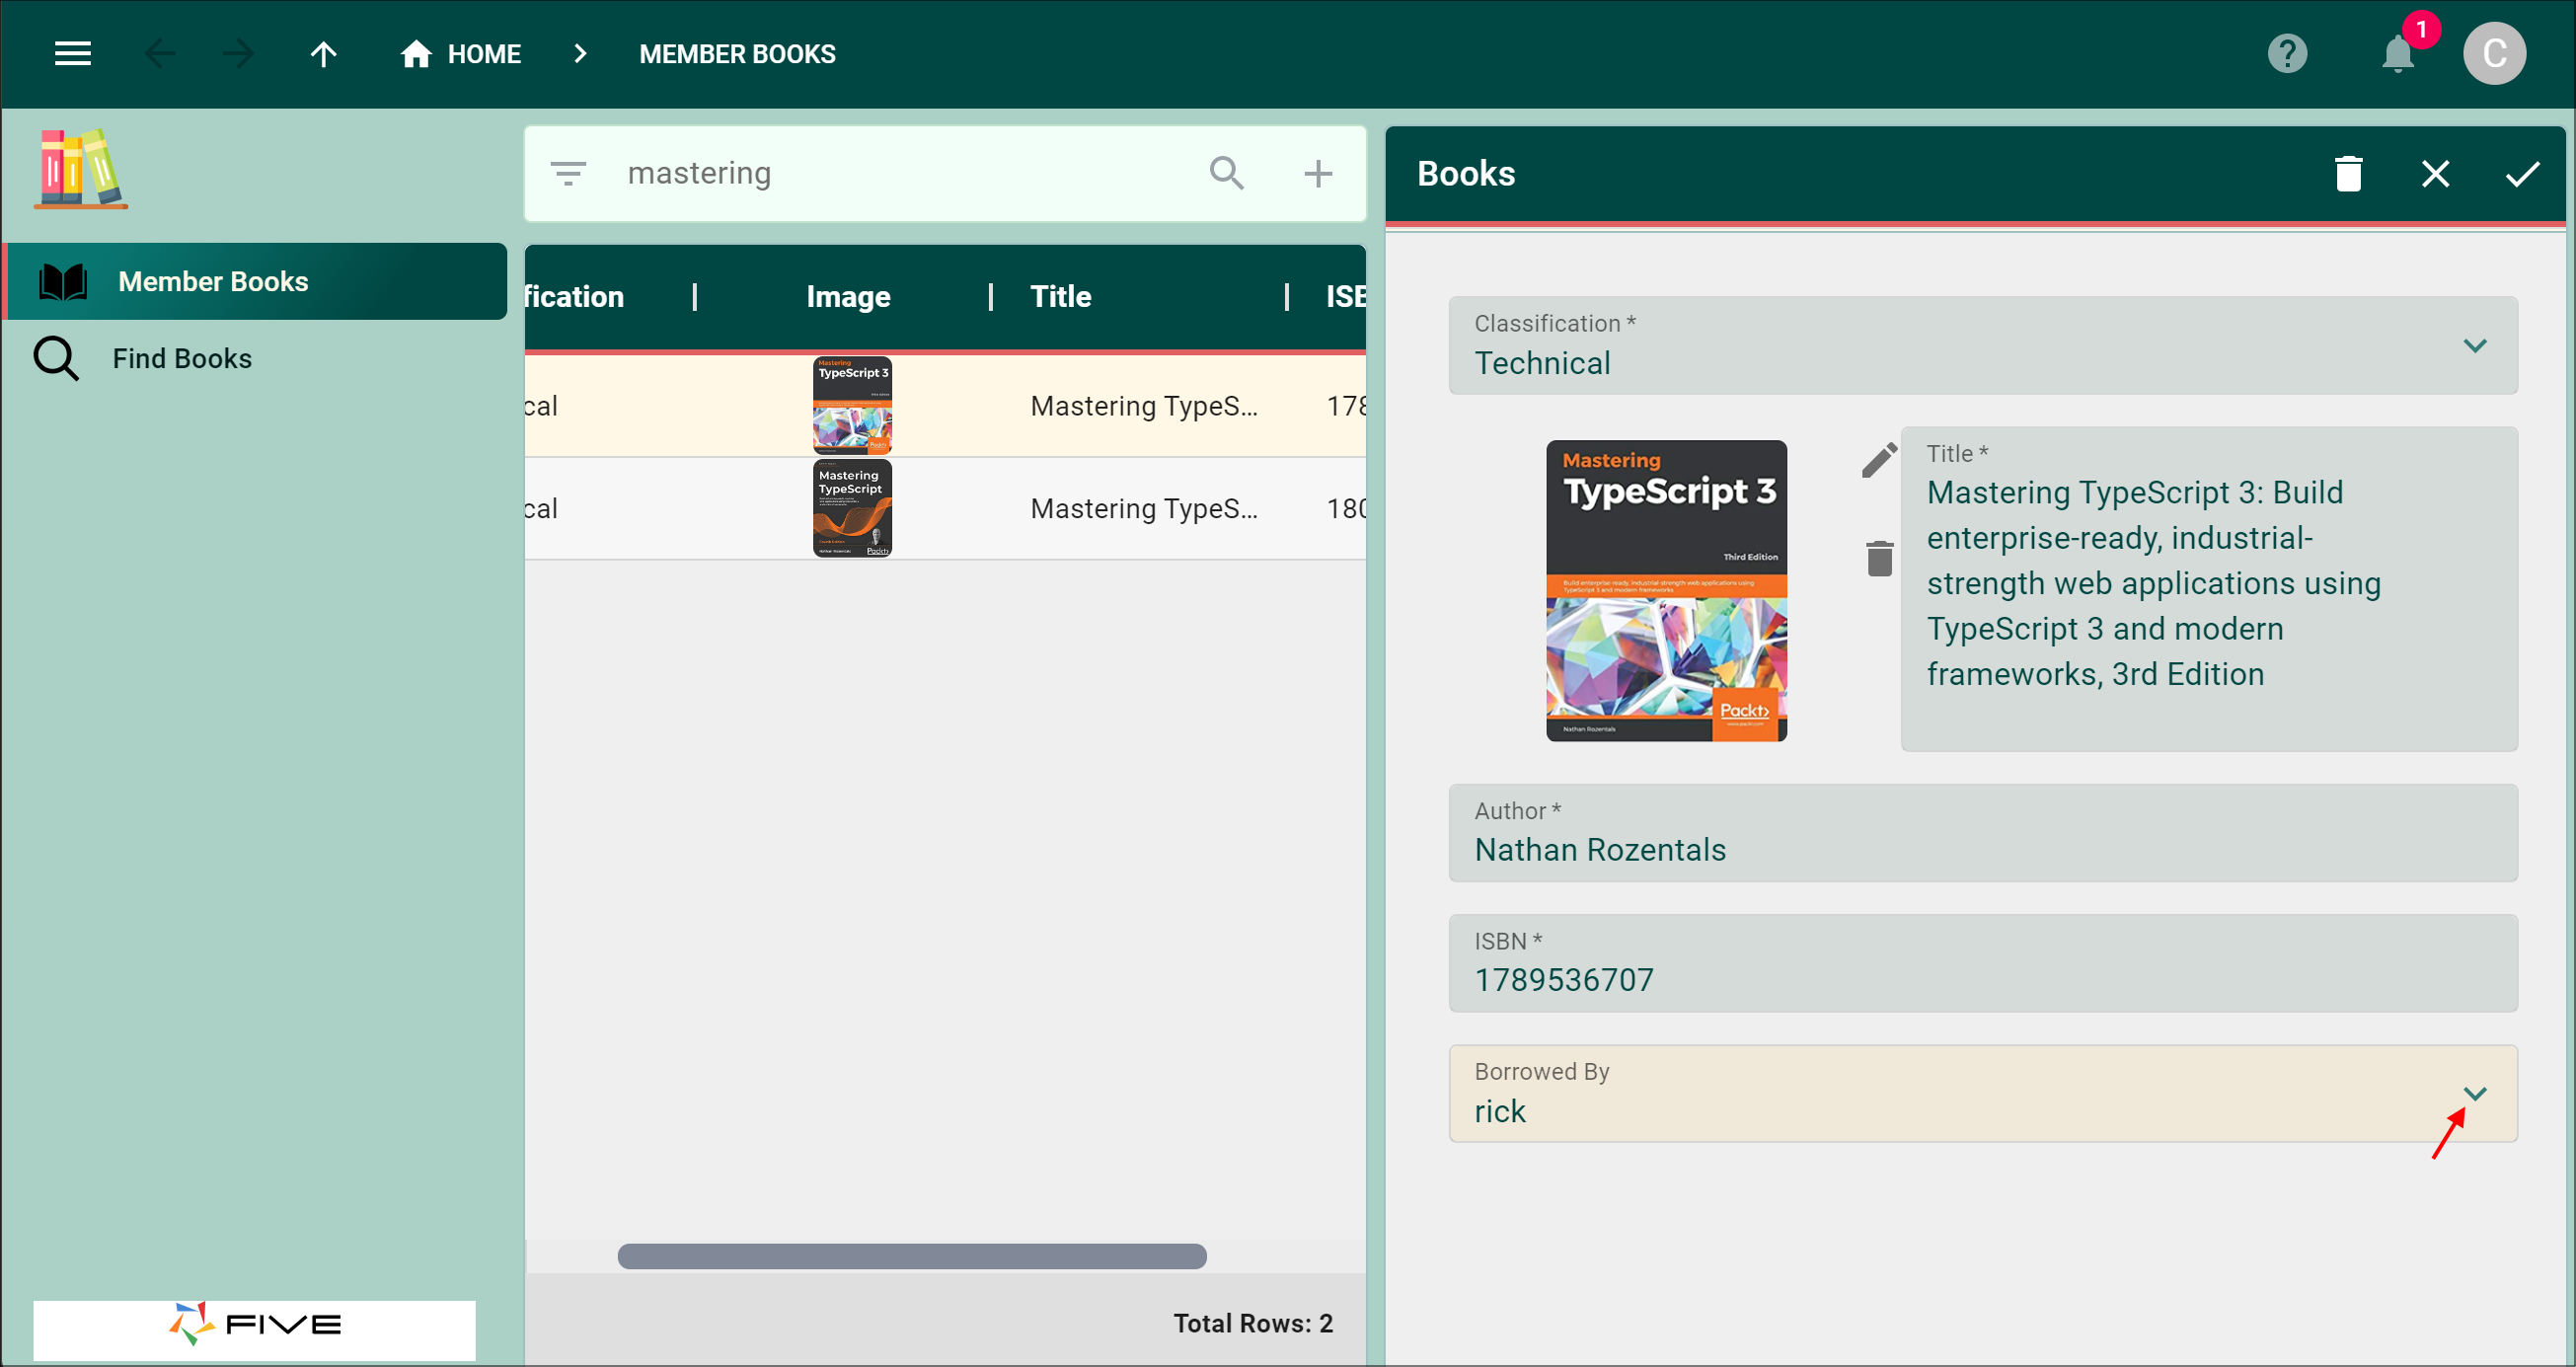
Task: Delete the book record via header trash
Action: 2348,174
